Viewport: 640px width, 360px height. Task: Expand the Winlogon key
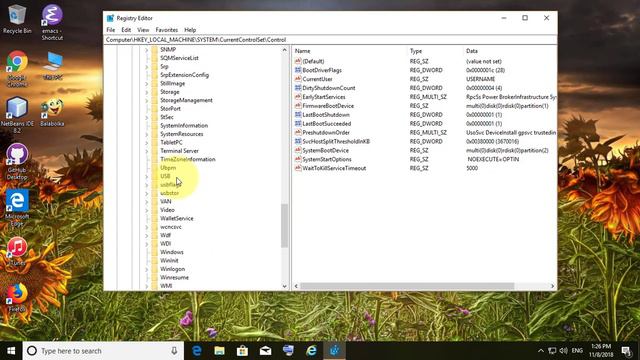pos(147,269)
